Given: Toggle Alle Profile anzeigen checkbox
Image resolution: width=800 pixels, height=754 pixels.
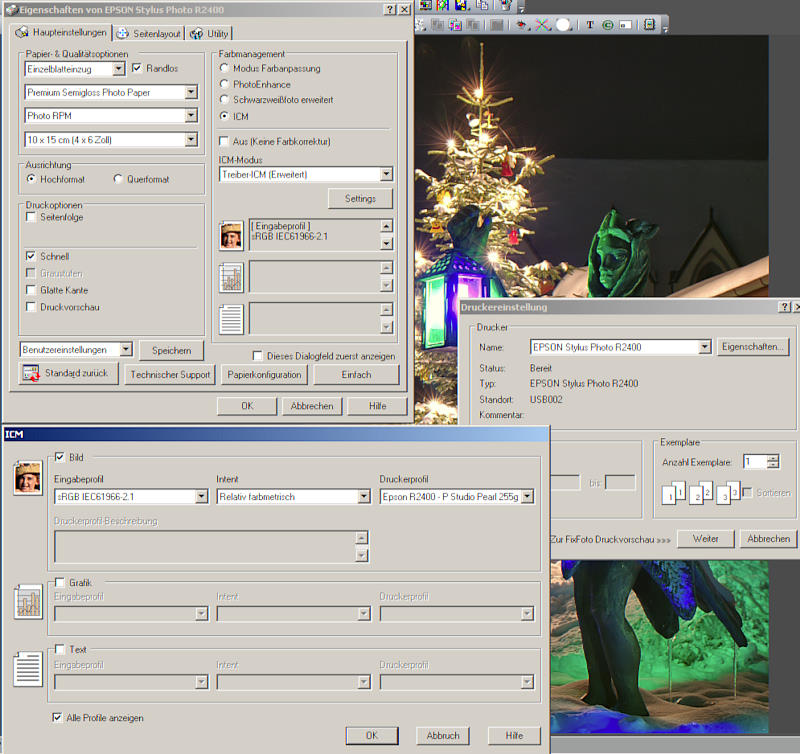Looking at the screenshot, I should point(57,717).
